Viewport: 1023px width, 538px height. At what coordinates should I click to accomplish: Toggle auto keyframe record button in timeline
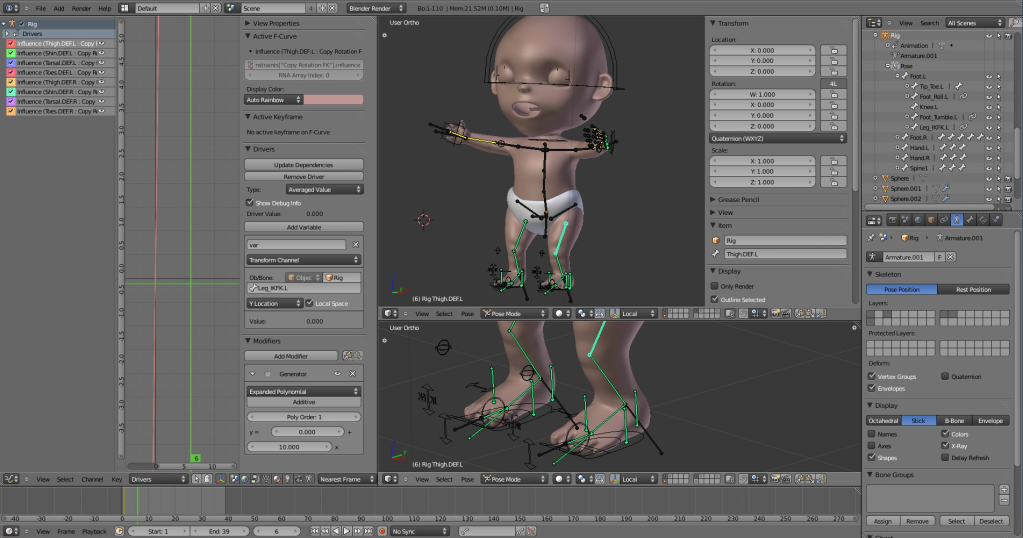382,531
